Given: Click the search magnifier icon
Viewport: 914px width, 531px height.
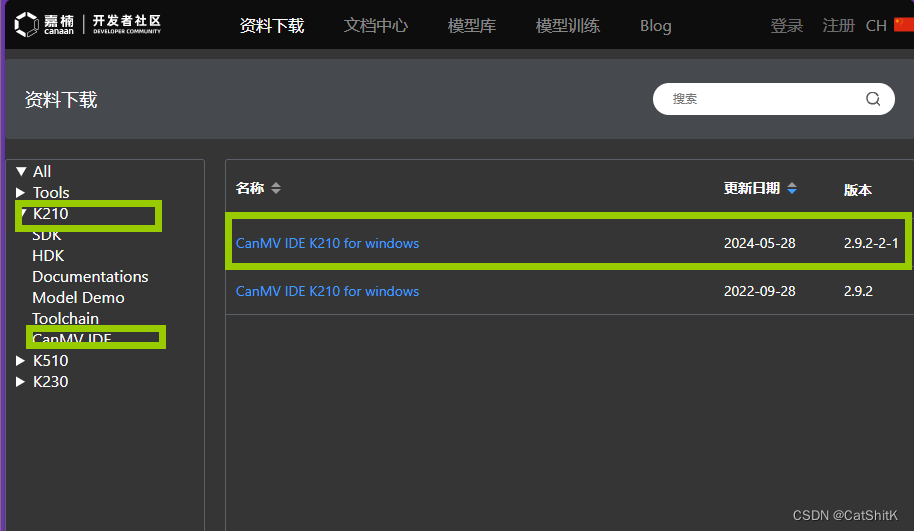Looking at the screenshot, I should [873, 99].
